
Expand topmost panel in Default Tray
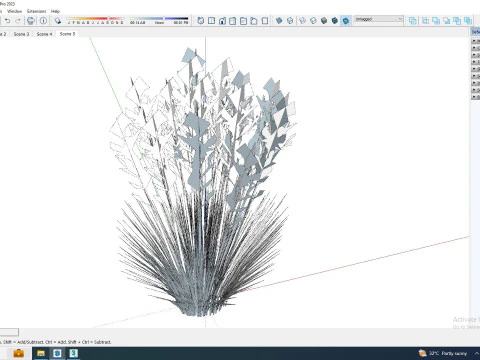pyautogui.click(x=476, y=41)
